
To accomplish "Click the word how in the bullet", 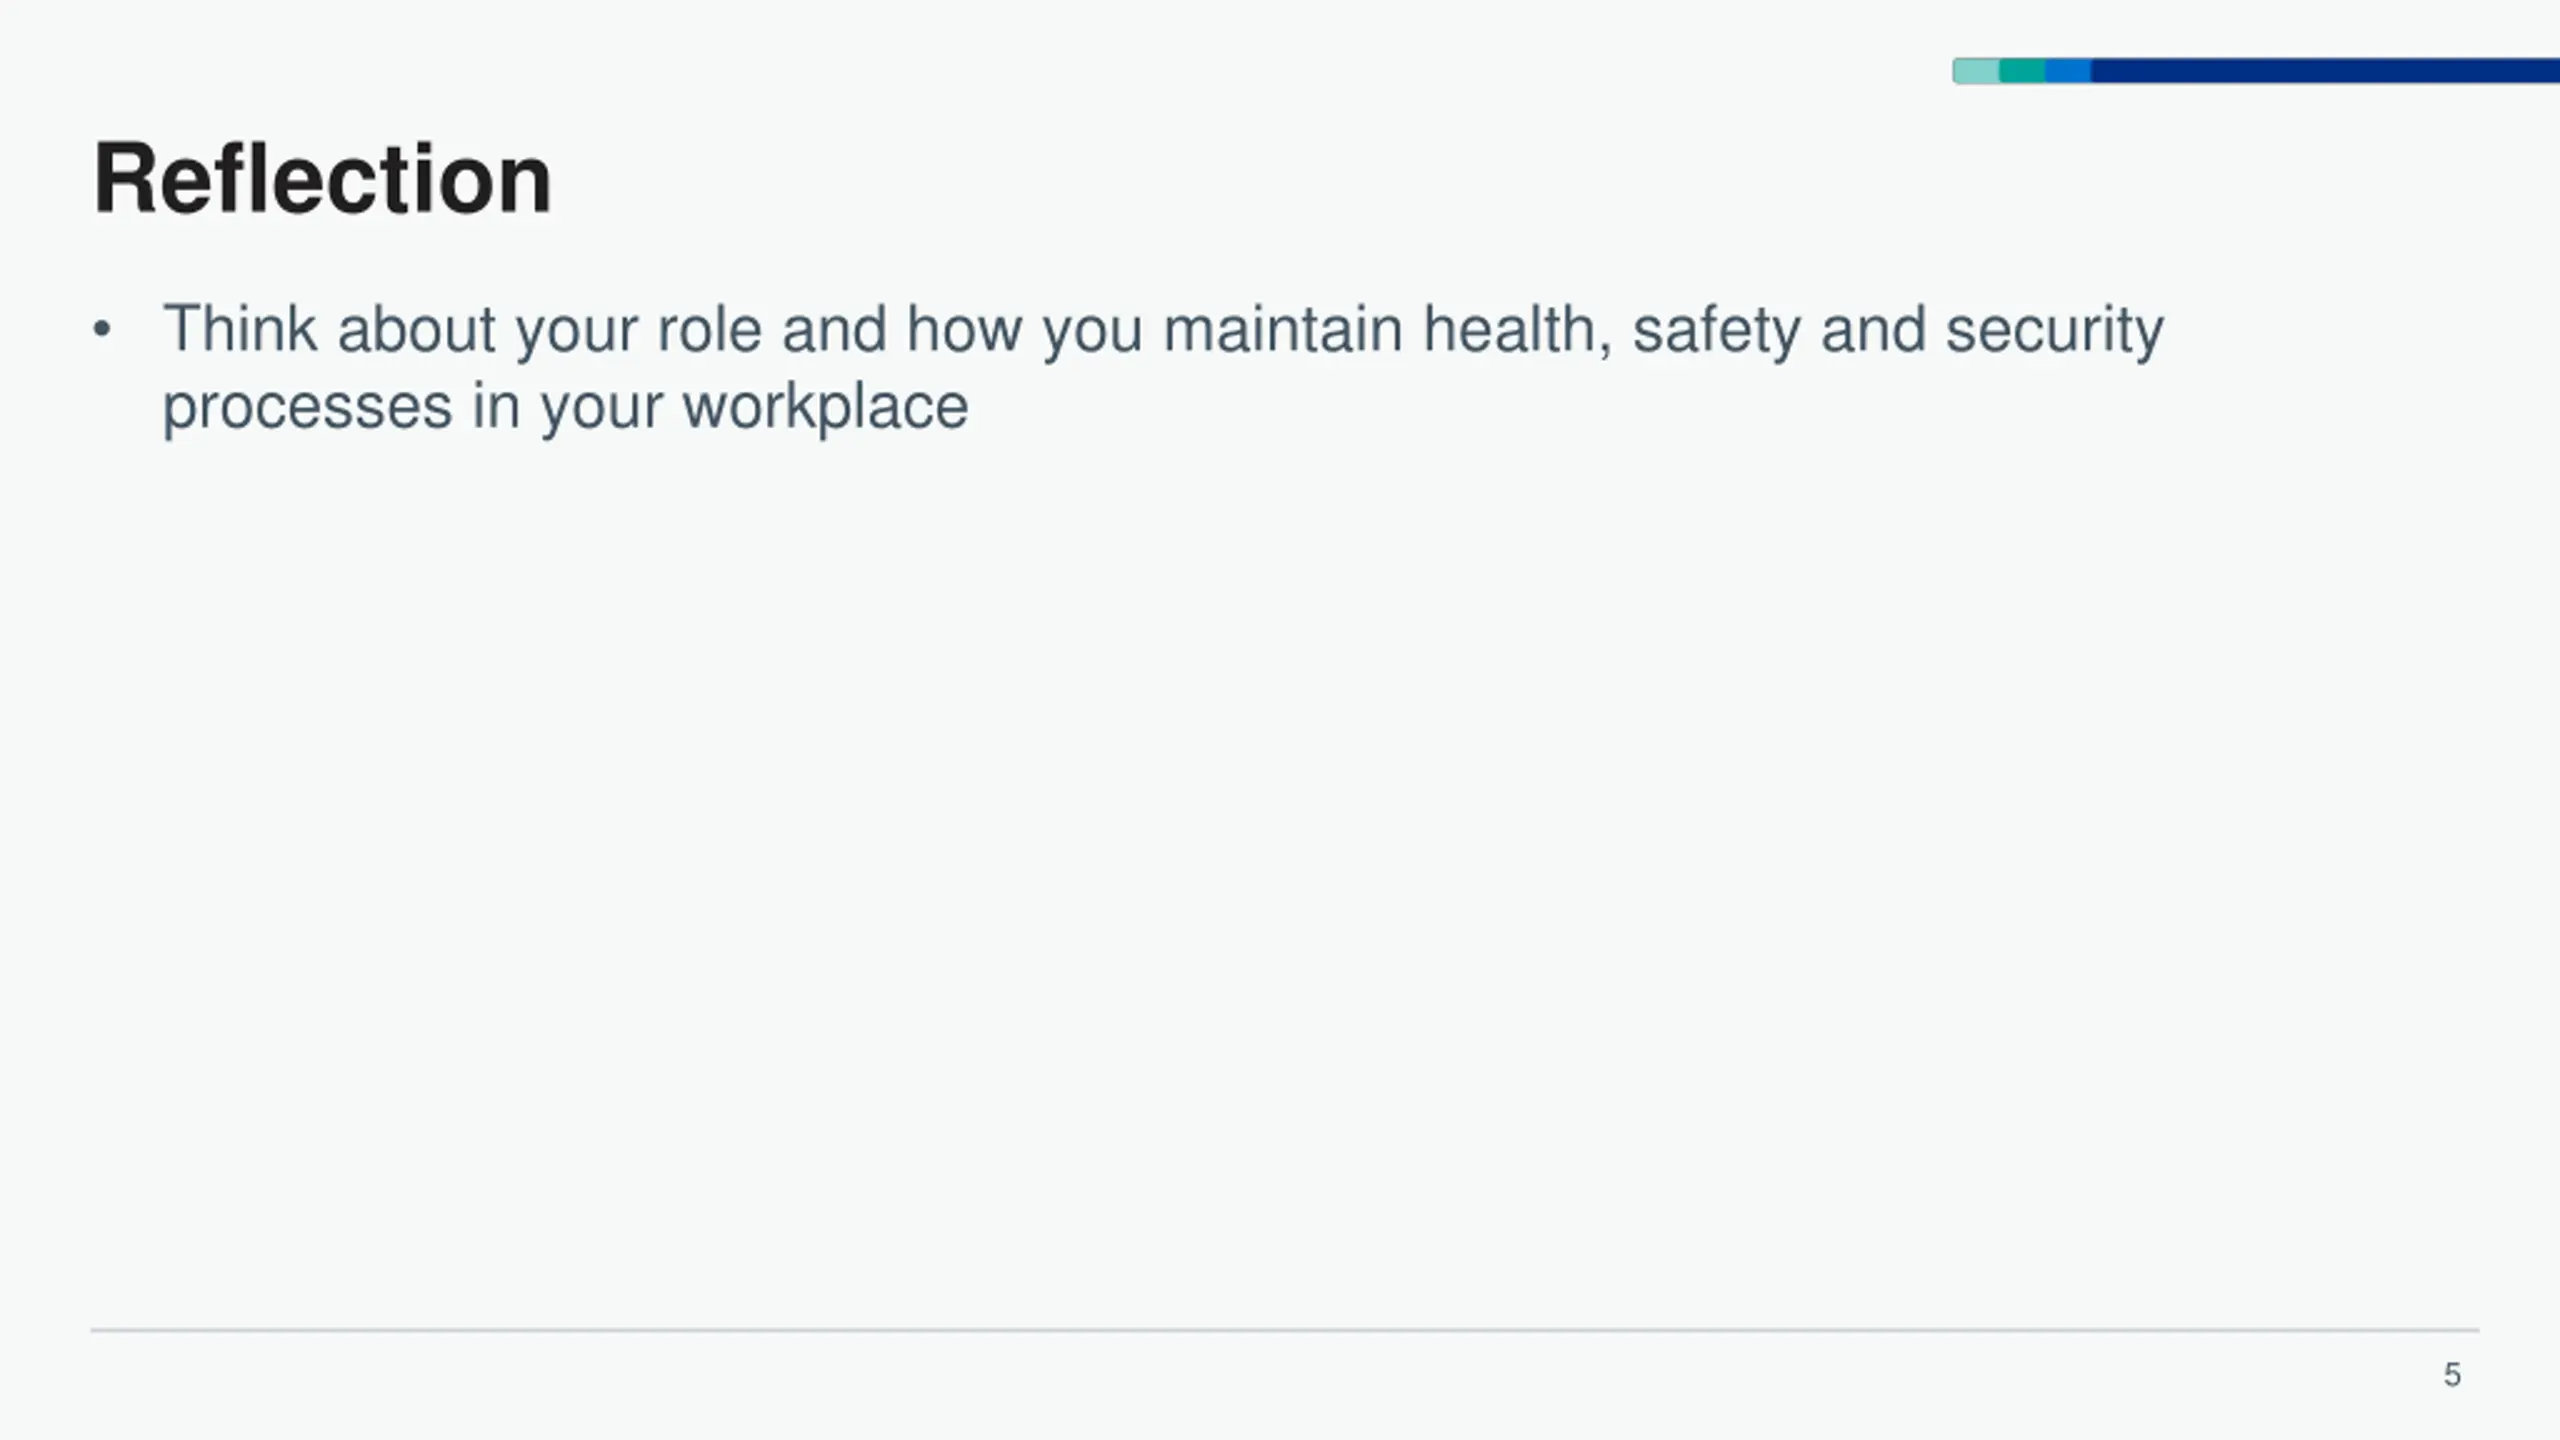I will tap(964, 329).
